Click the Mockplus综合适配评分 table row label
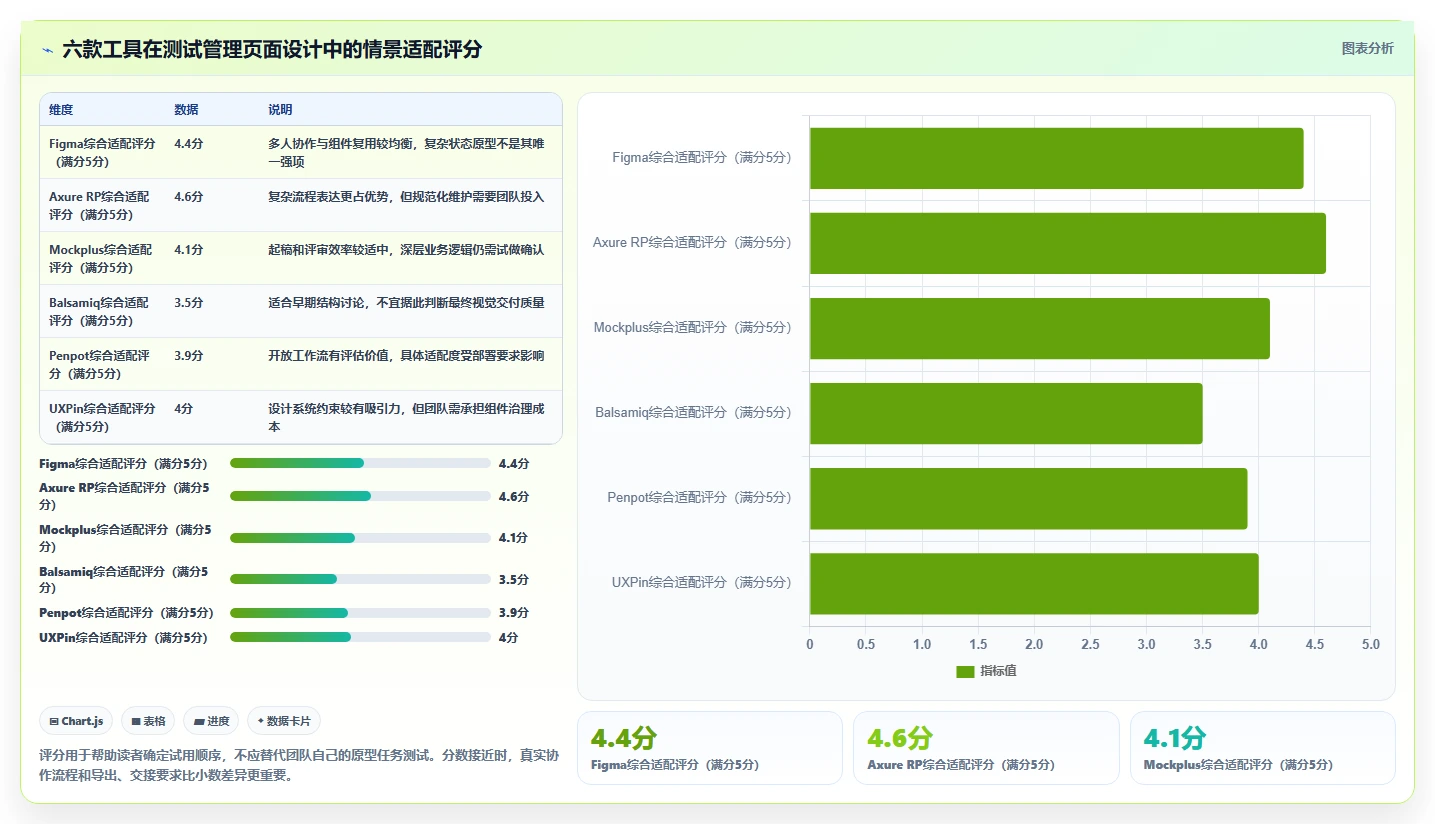Viewport: 1435px width, 824px height. [101, 258]
